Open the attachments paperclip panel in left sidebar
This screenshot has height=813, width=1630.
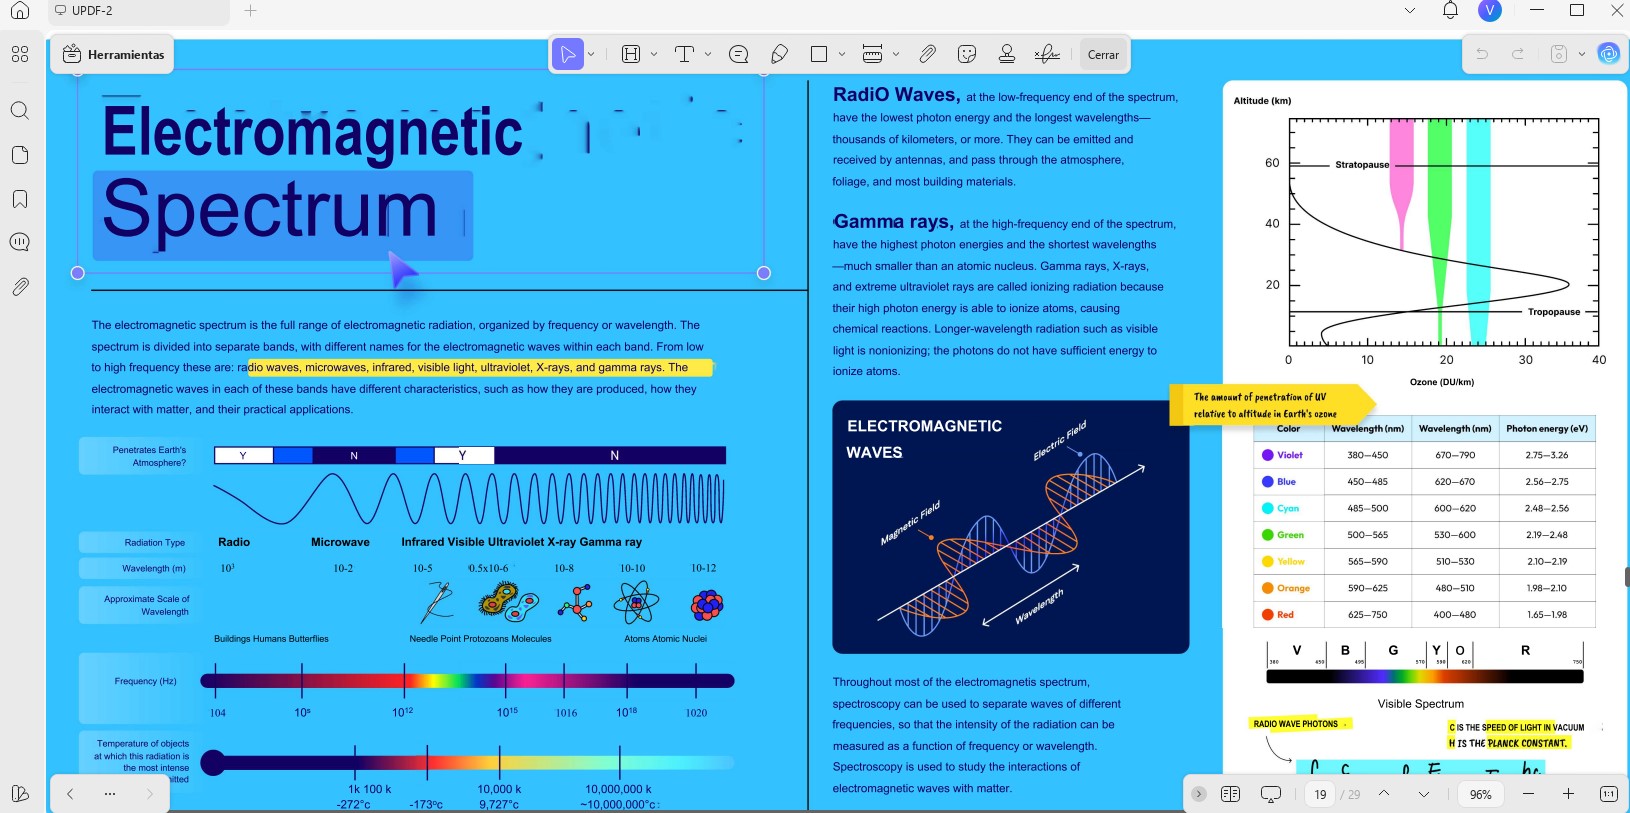click(x=20, y=287)
